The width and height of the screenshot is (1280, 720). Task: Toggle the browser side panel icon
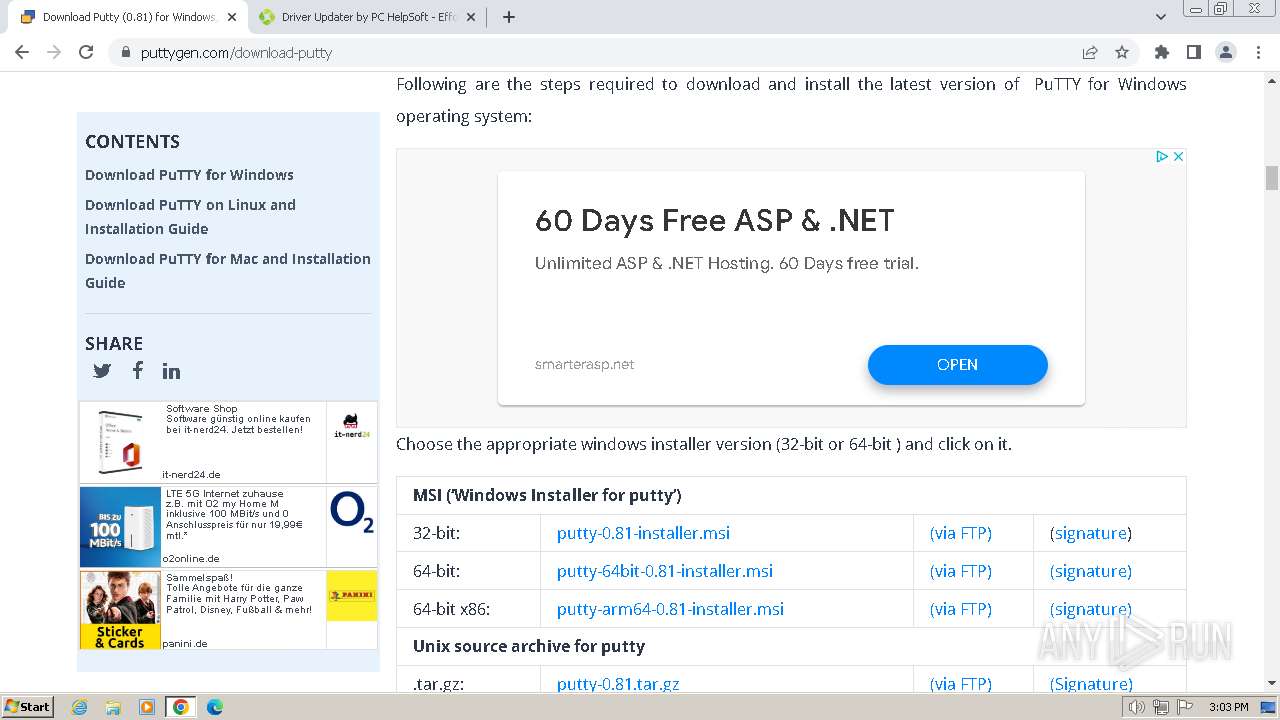1193,52
